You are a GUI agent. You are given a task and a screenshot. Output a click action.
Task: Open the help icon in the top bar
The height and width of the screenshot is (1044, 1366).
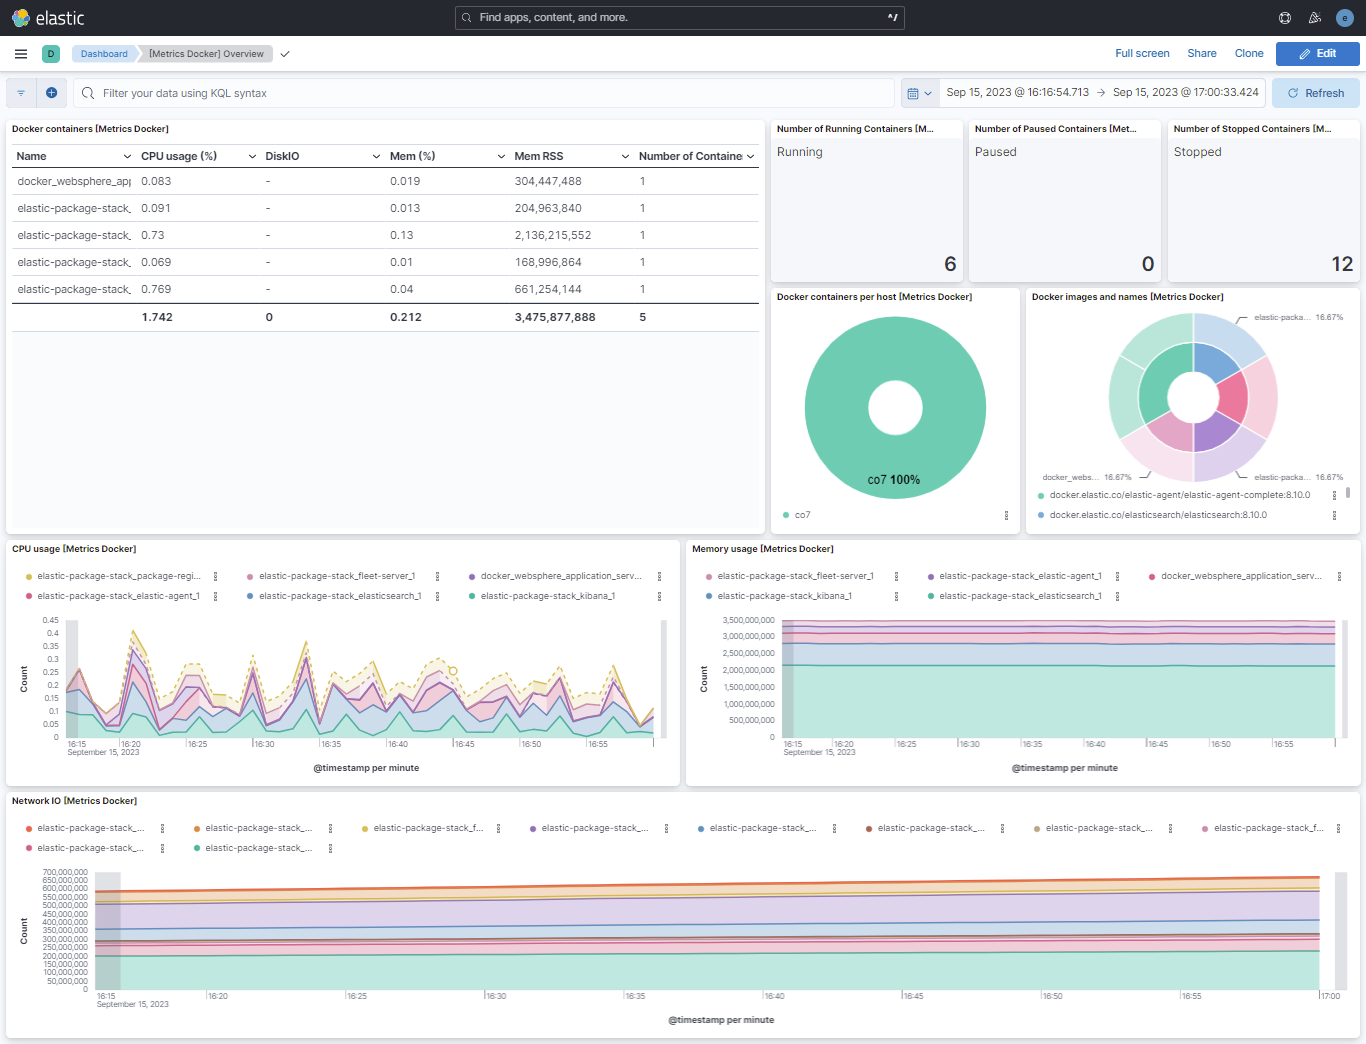pos(1285,17)
